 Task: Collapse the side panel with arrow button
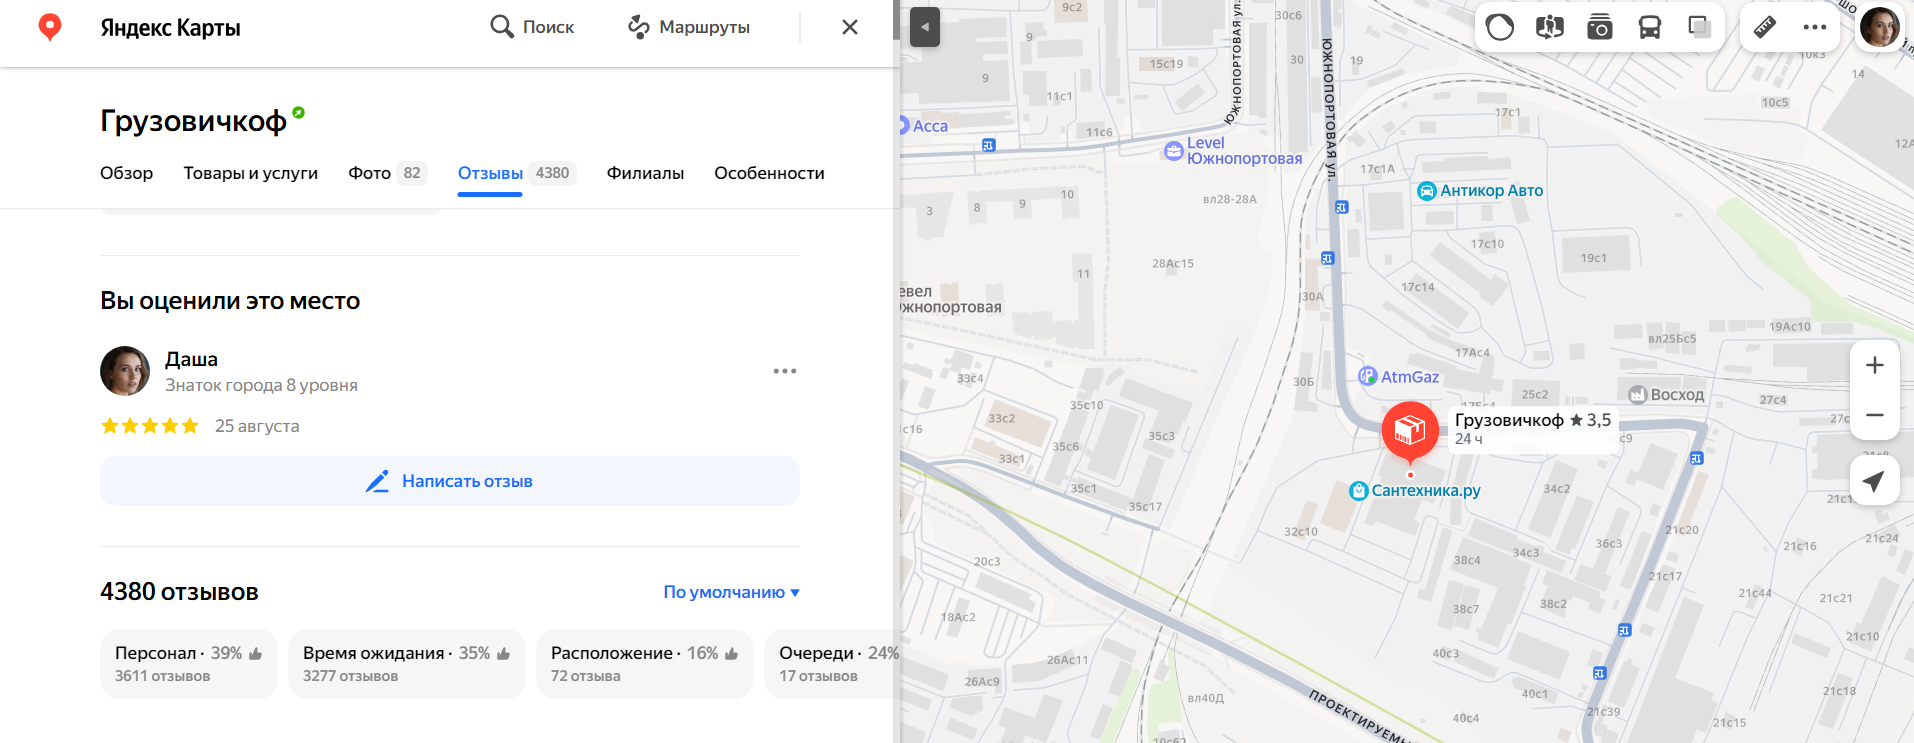[x=925, y=27]
